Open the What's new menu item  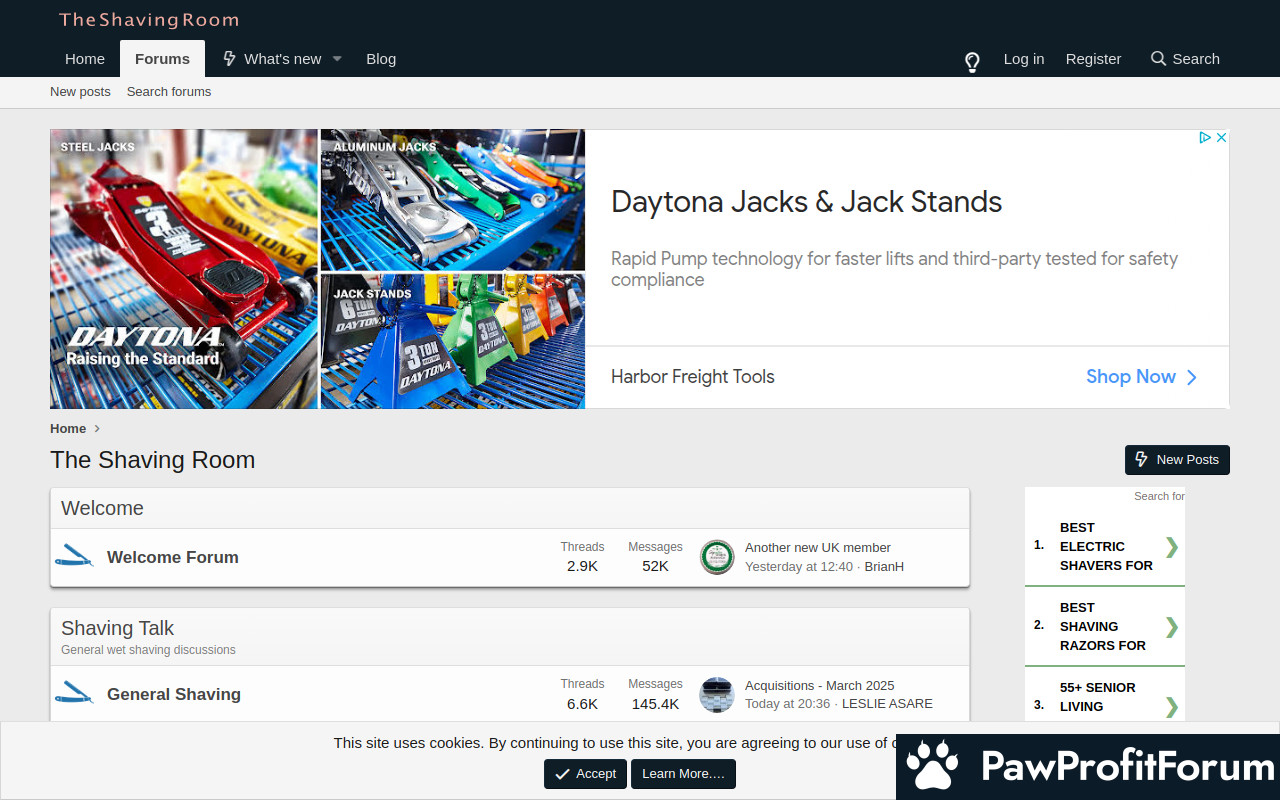(272, 59)
